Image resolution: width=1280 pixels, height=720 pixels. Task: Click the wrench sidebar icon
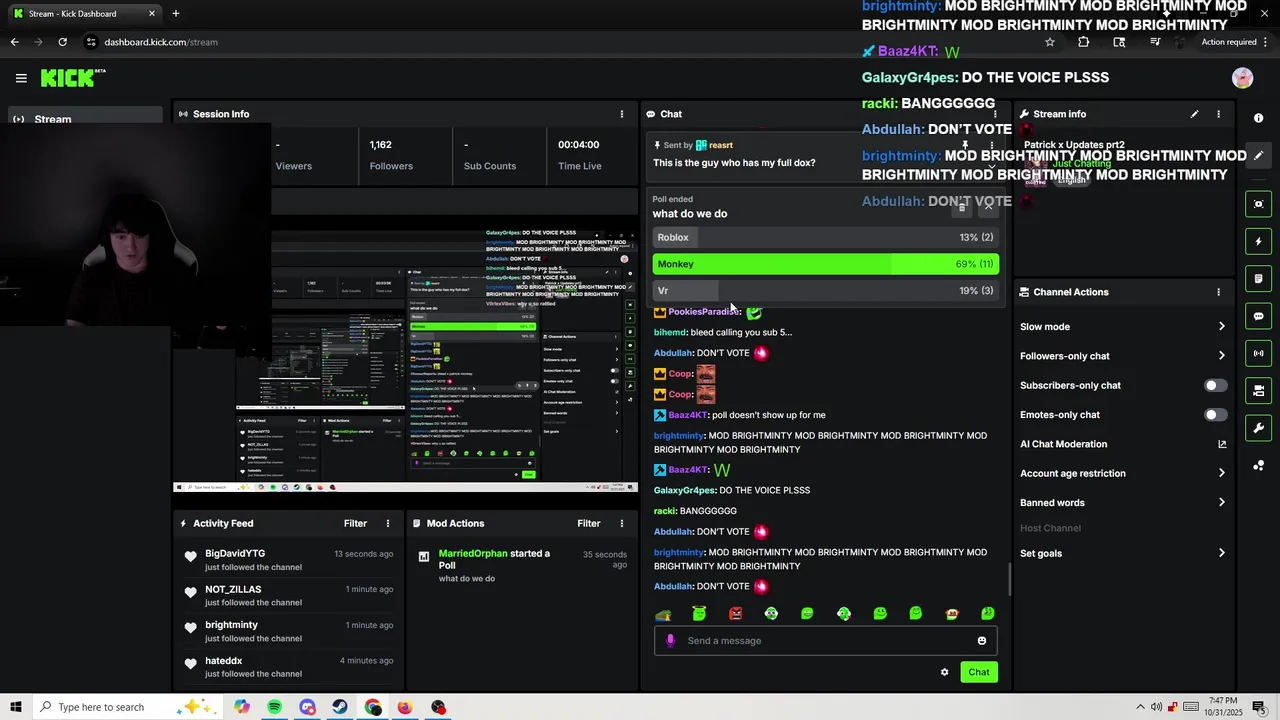point(1258,428)
